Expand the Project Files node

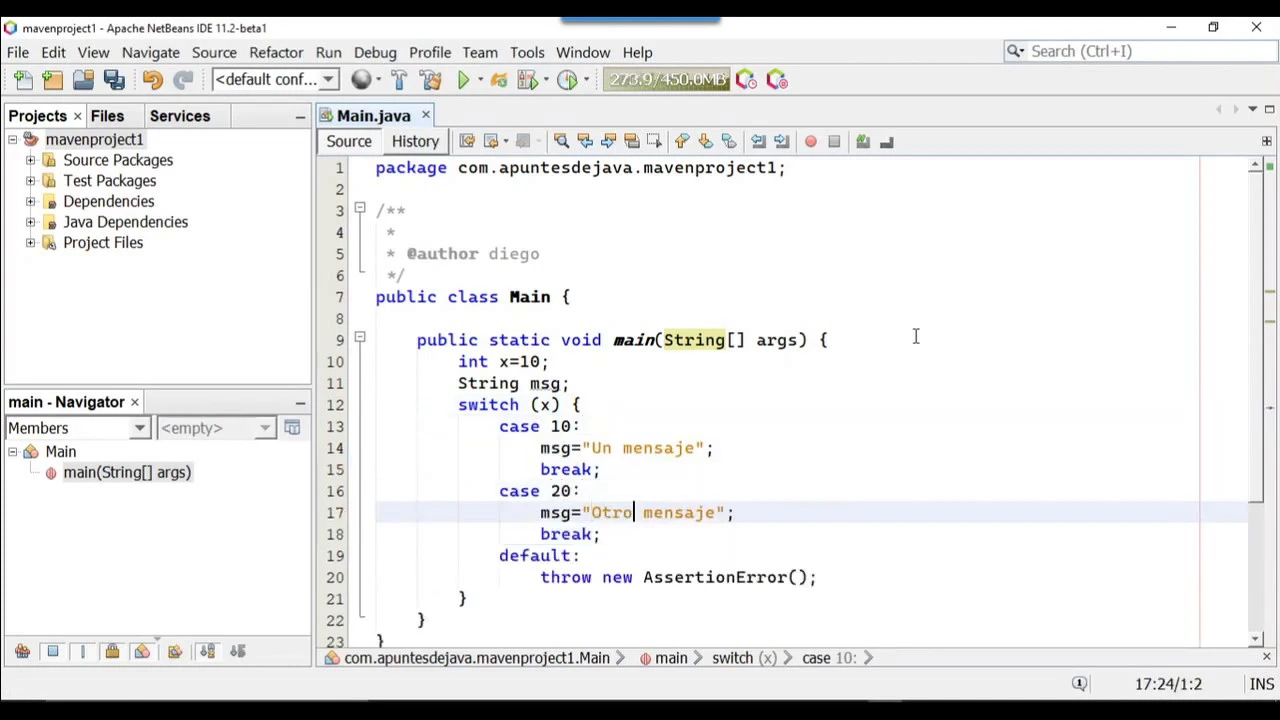(x=31, y=243)
